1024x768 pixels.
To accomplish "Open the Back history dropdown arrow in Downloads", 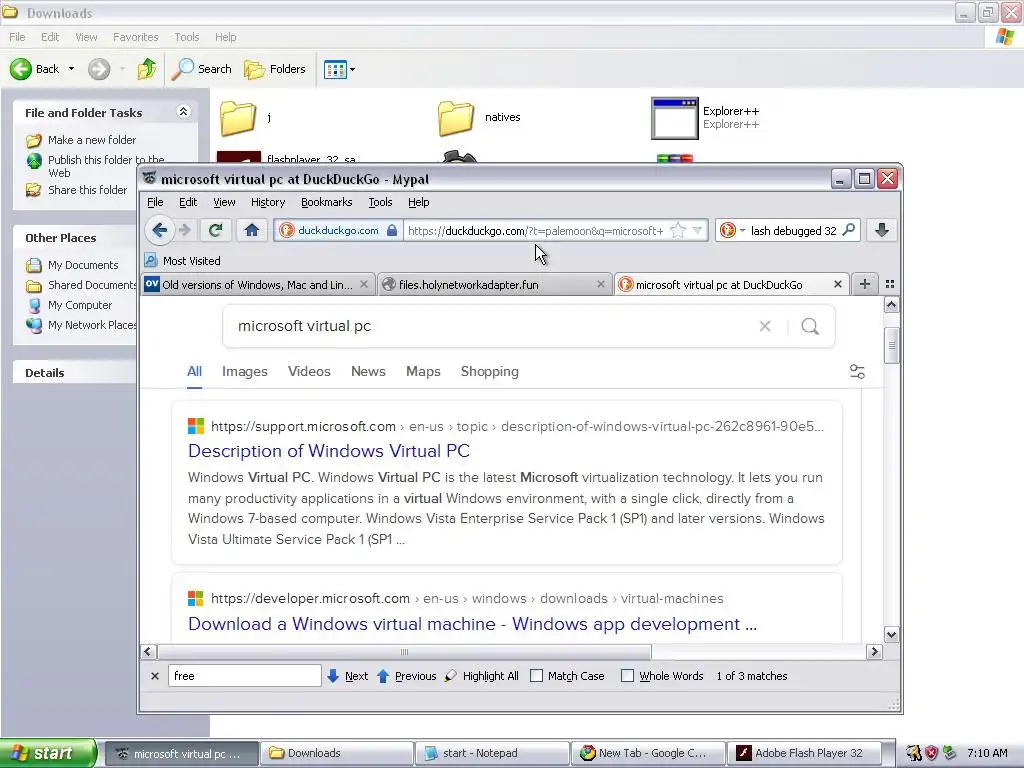I will coord(71,69).
